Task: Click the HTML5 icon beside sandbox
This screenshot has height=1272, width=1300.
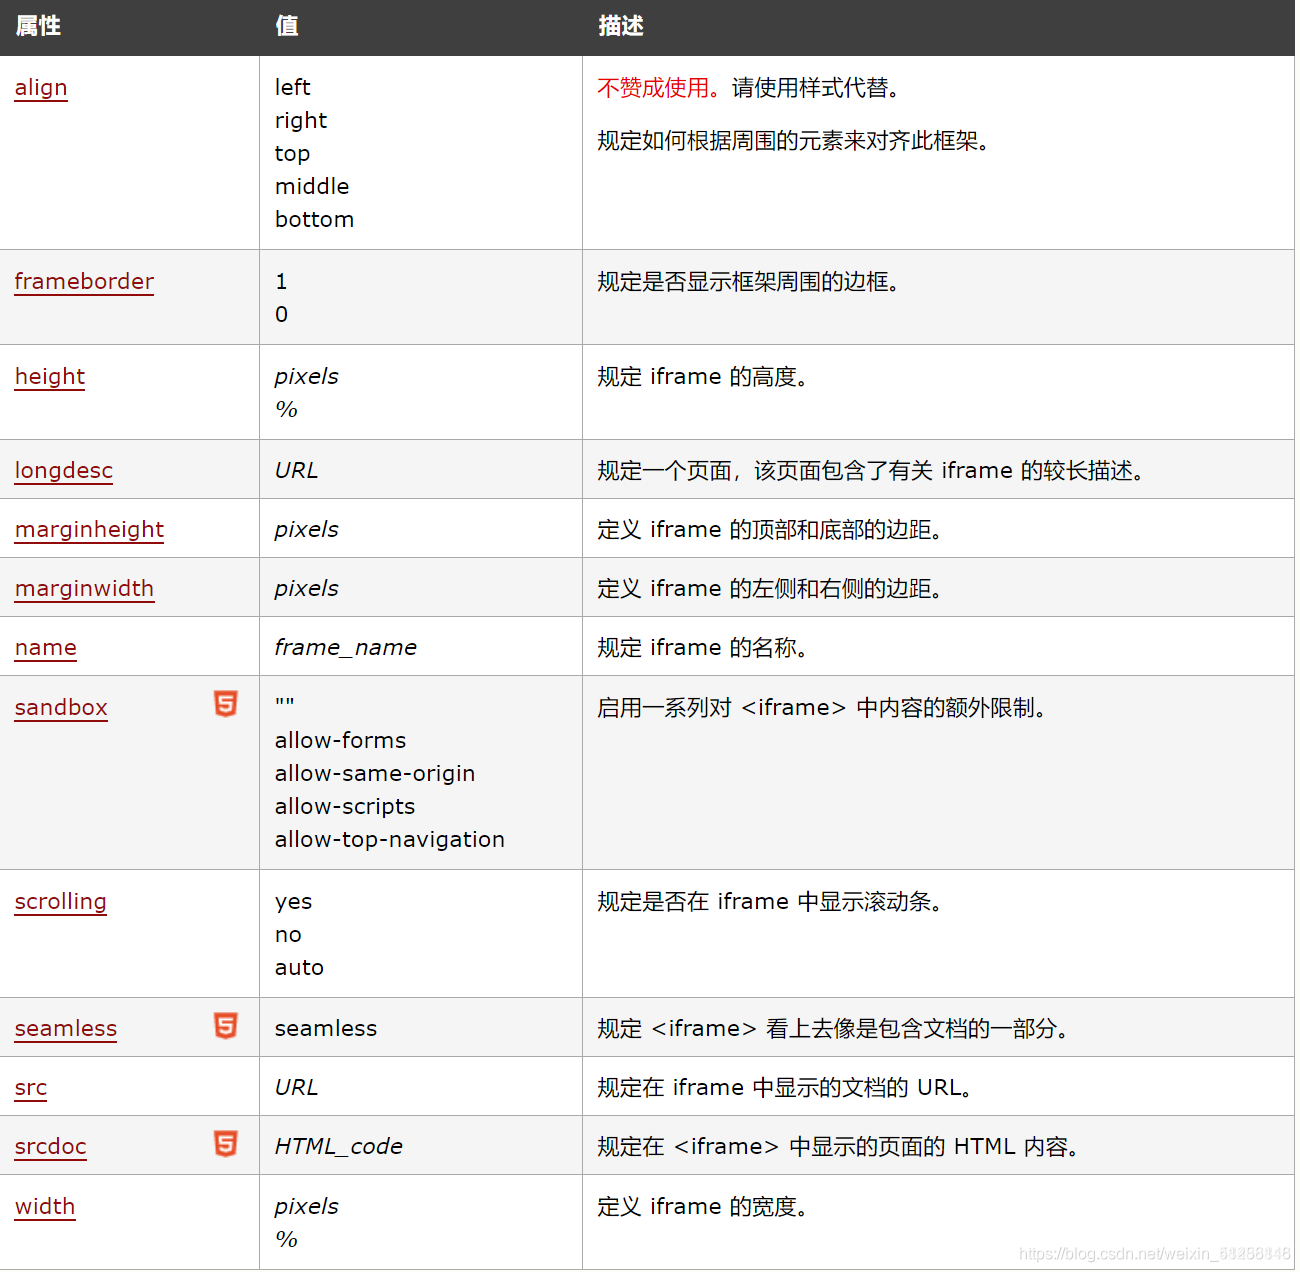Action: pos(226,705)
